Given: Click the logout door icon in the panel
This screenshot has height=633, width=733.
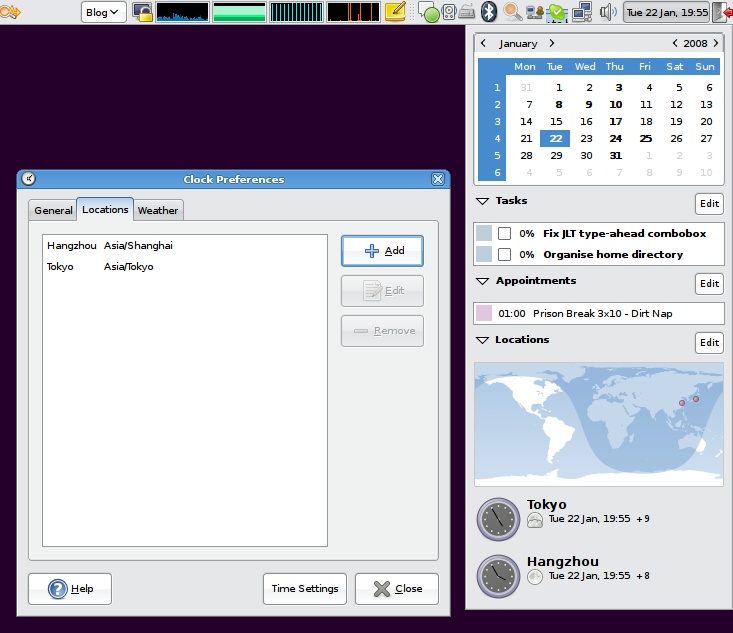Looking at the screenshot, I should click(723, 12).
